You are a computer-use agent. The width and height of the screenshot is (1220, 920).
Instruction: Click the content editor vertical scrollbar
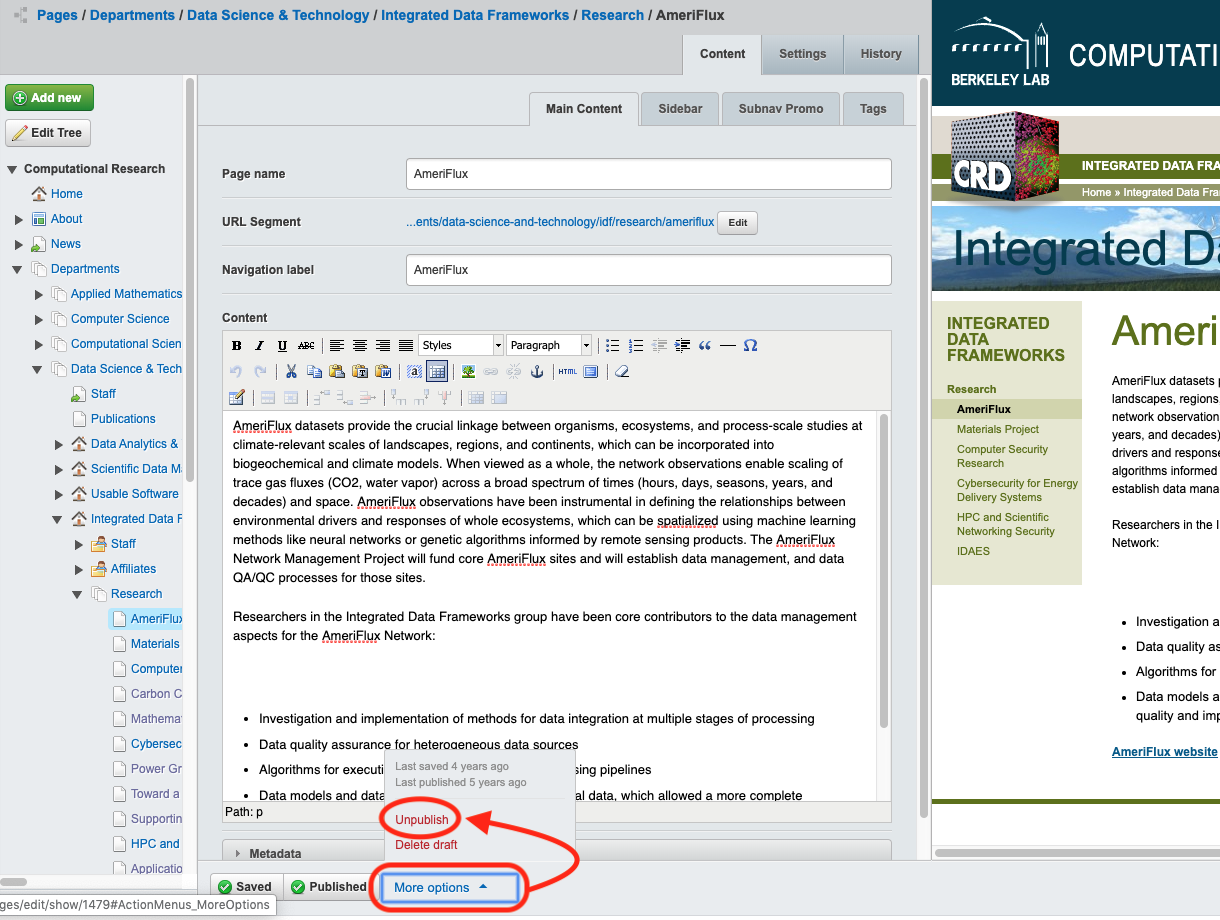tap(884, 570)
